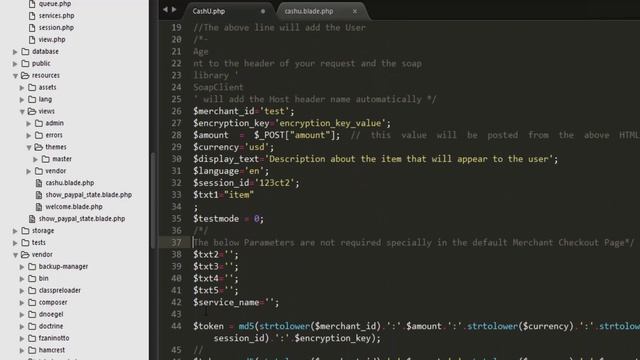The height and width of the screenshot is (360, 640).
Task: Collapse the top-level vendor folder
Action: click(15, 255)
